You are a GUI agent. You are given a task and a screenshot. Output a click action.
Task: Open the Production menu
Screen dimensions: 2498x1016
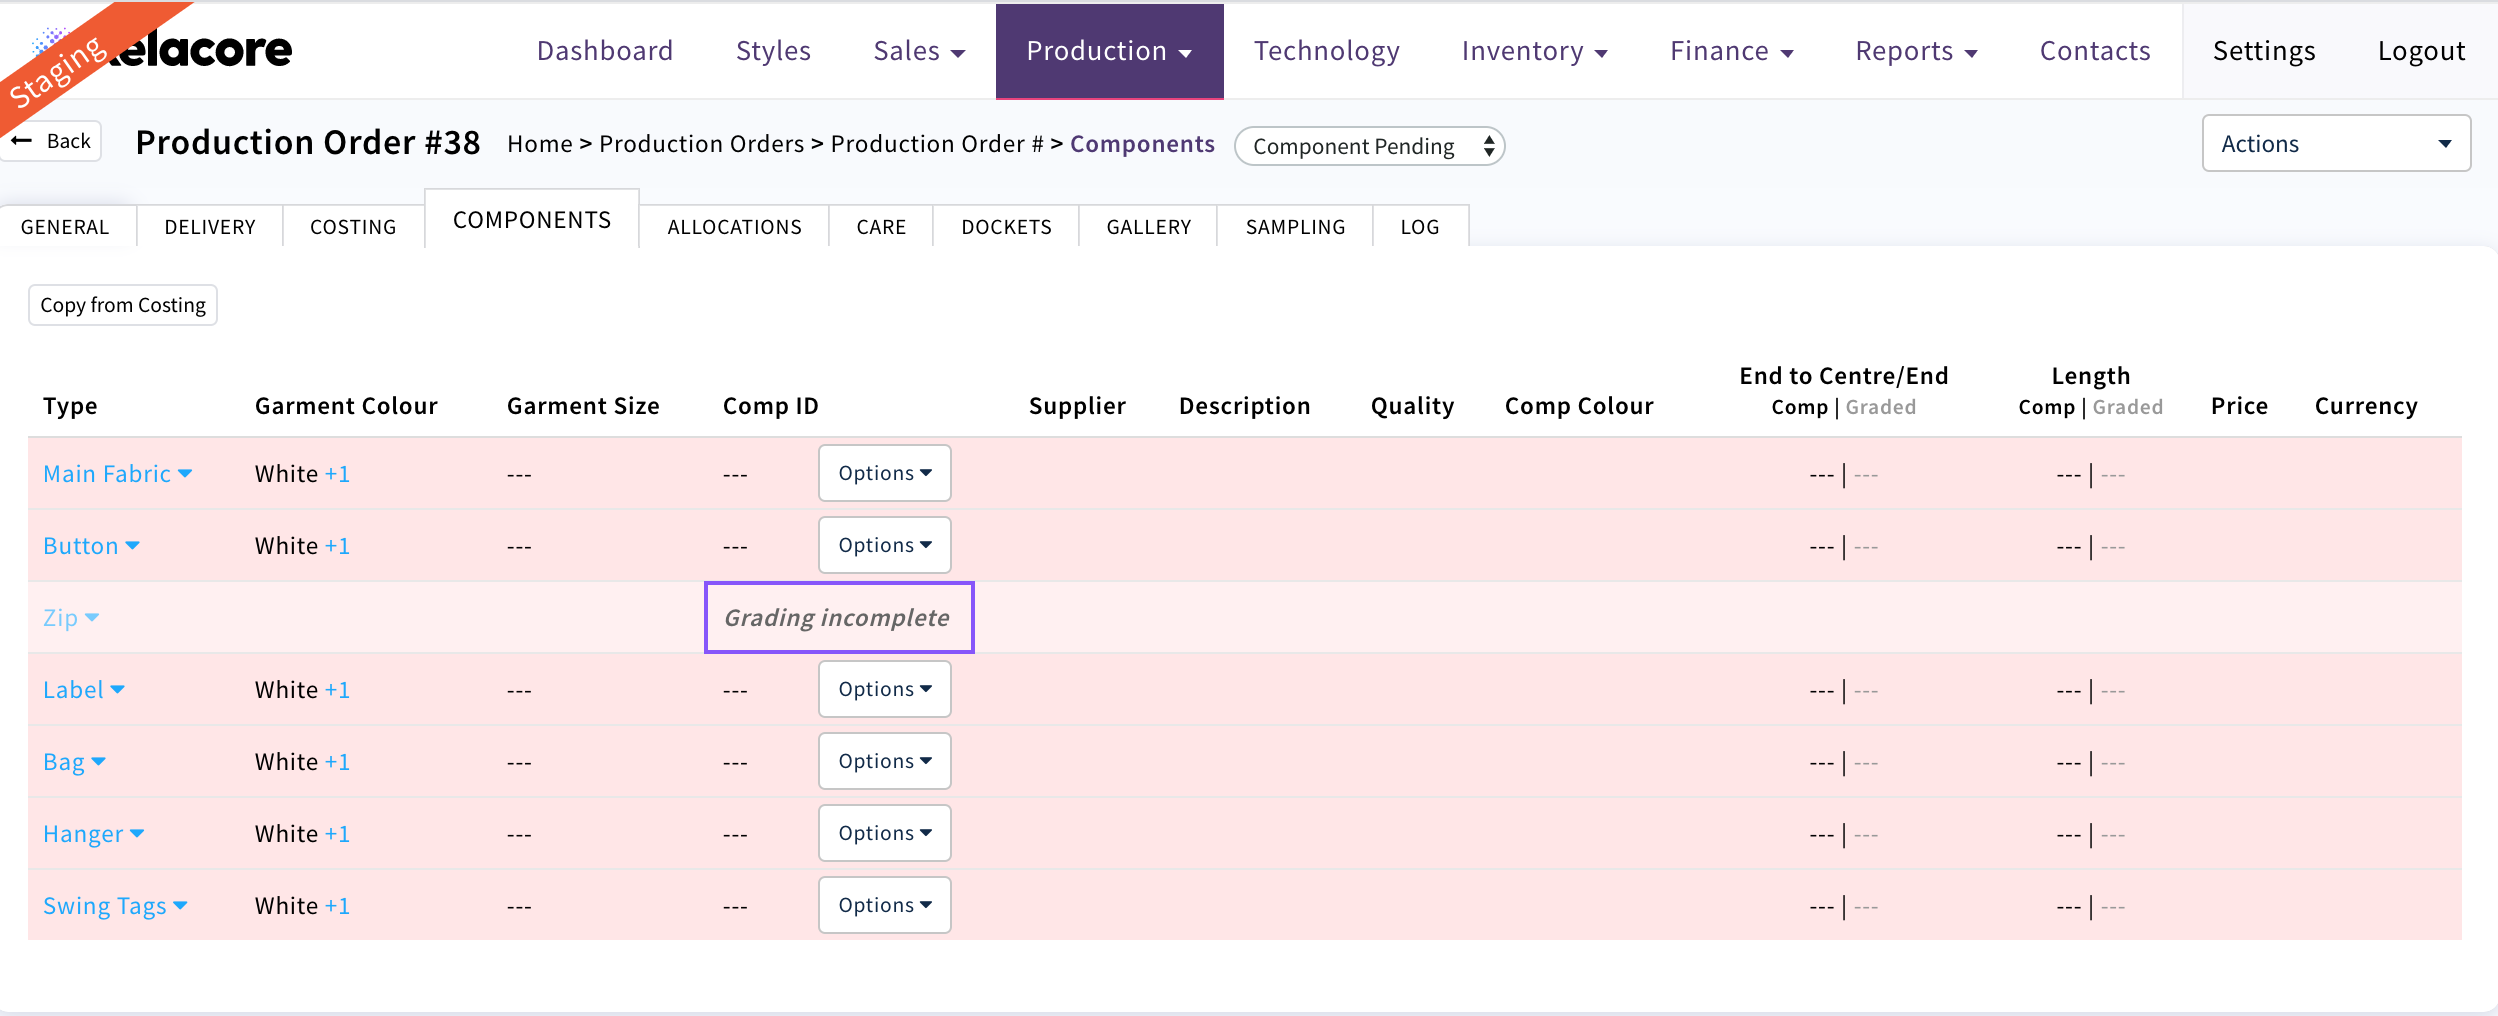(x=1108, y=51)
